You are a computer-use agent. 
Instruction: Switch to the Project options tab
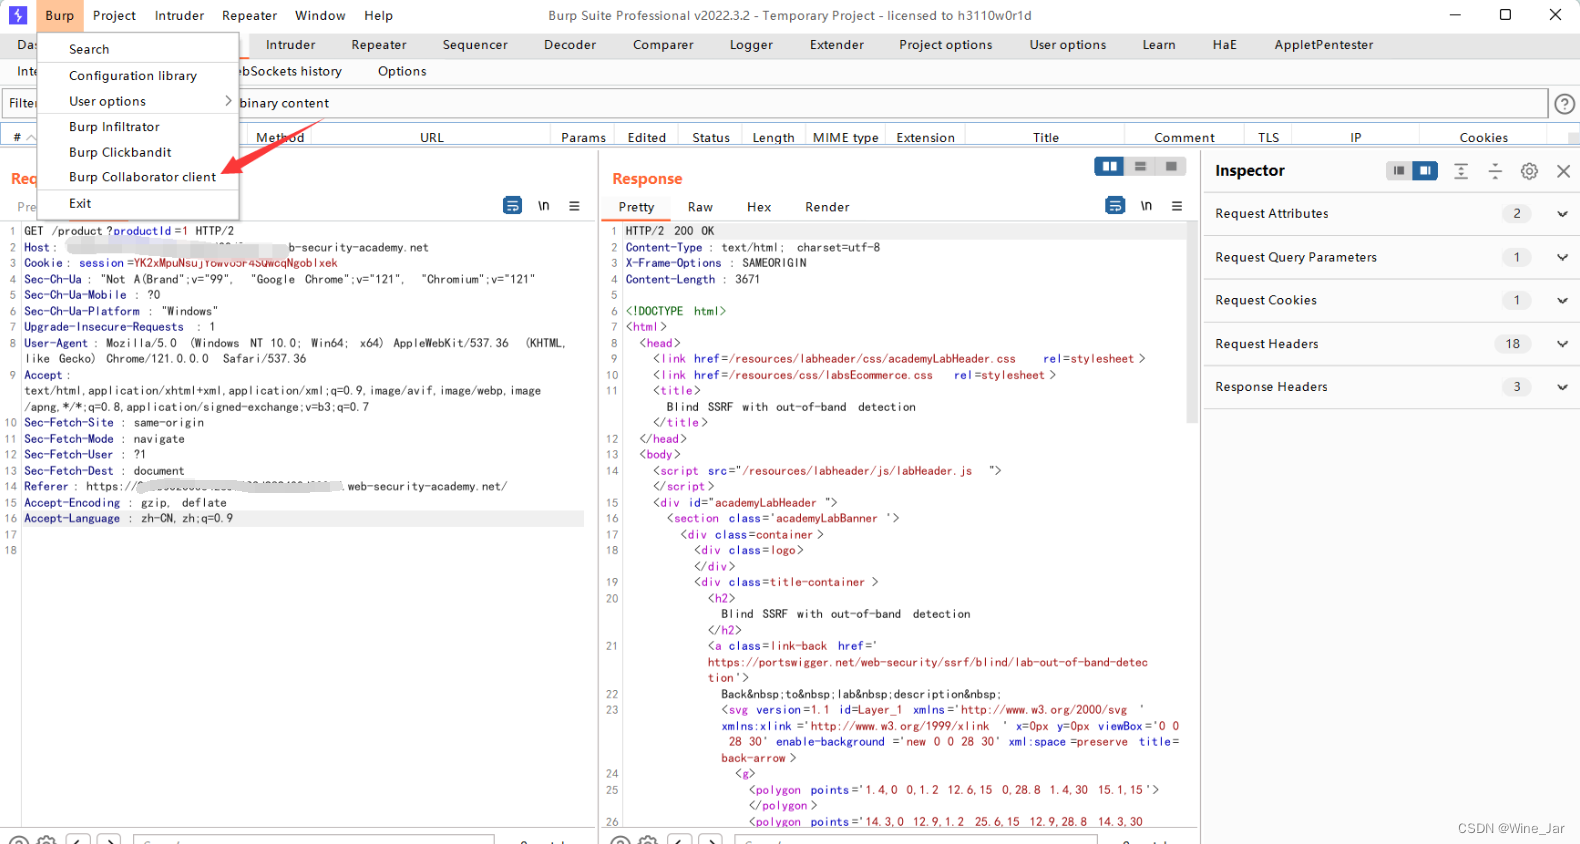tap(946, 45)
